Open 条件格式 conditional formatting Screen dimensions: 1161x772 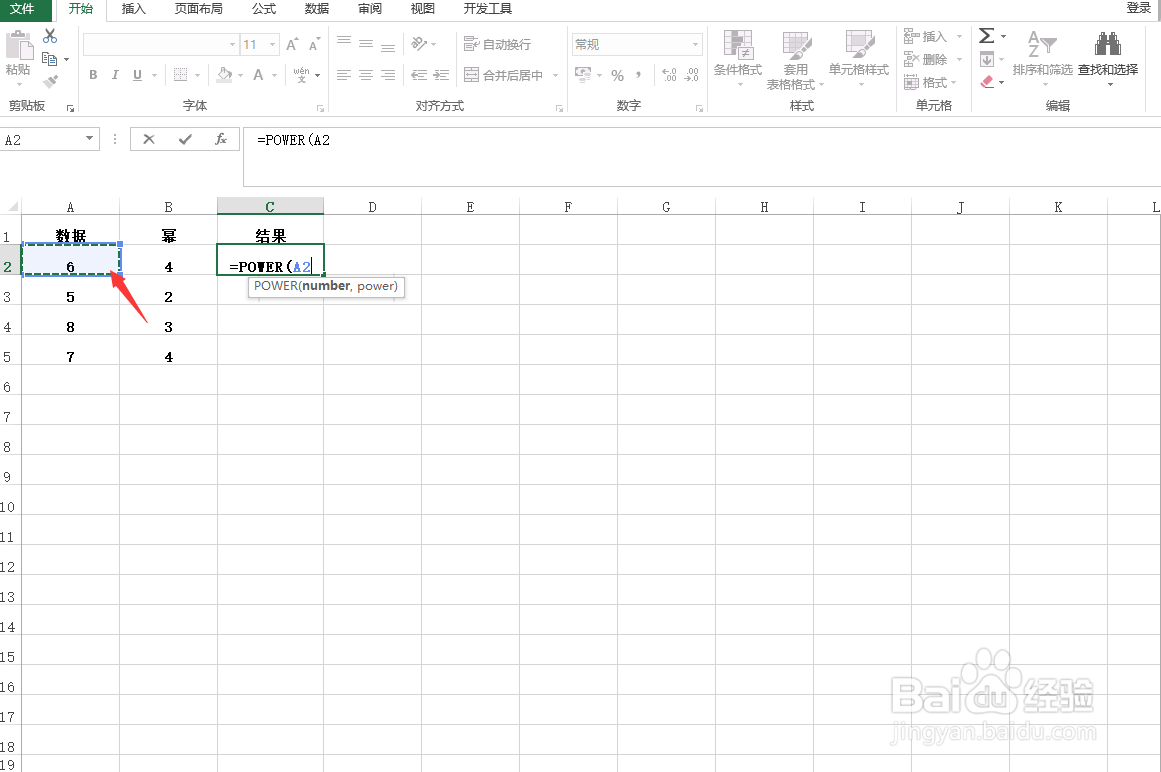[738, 59]
